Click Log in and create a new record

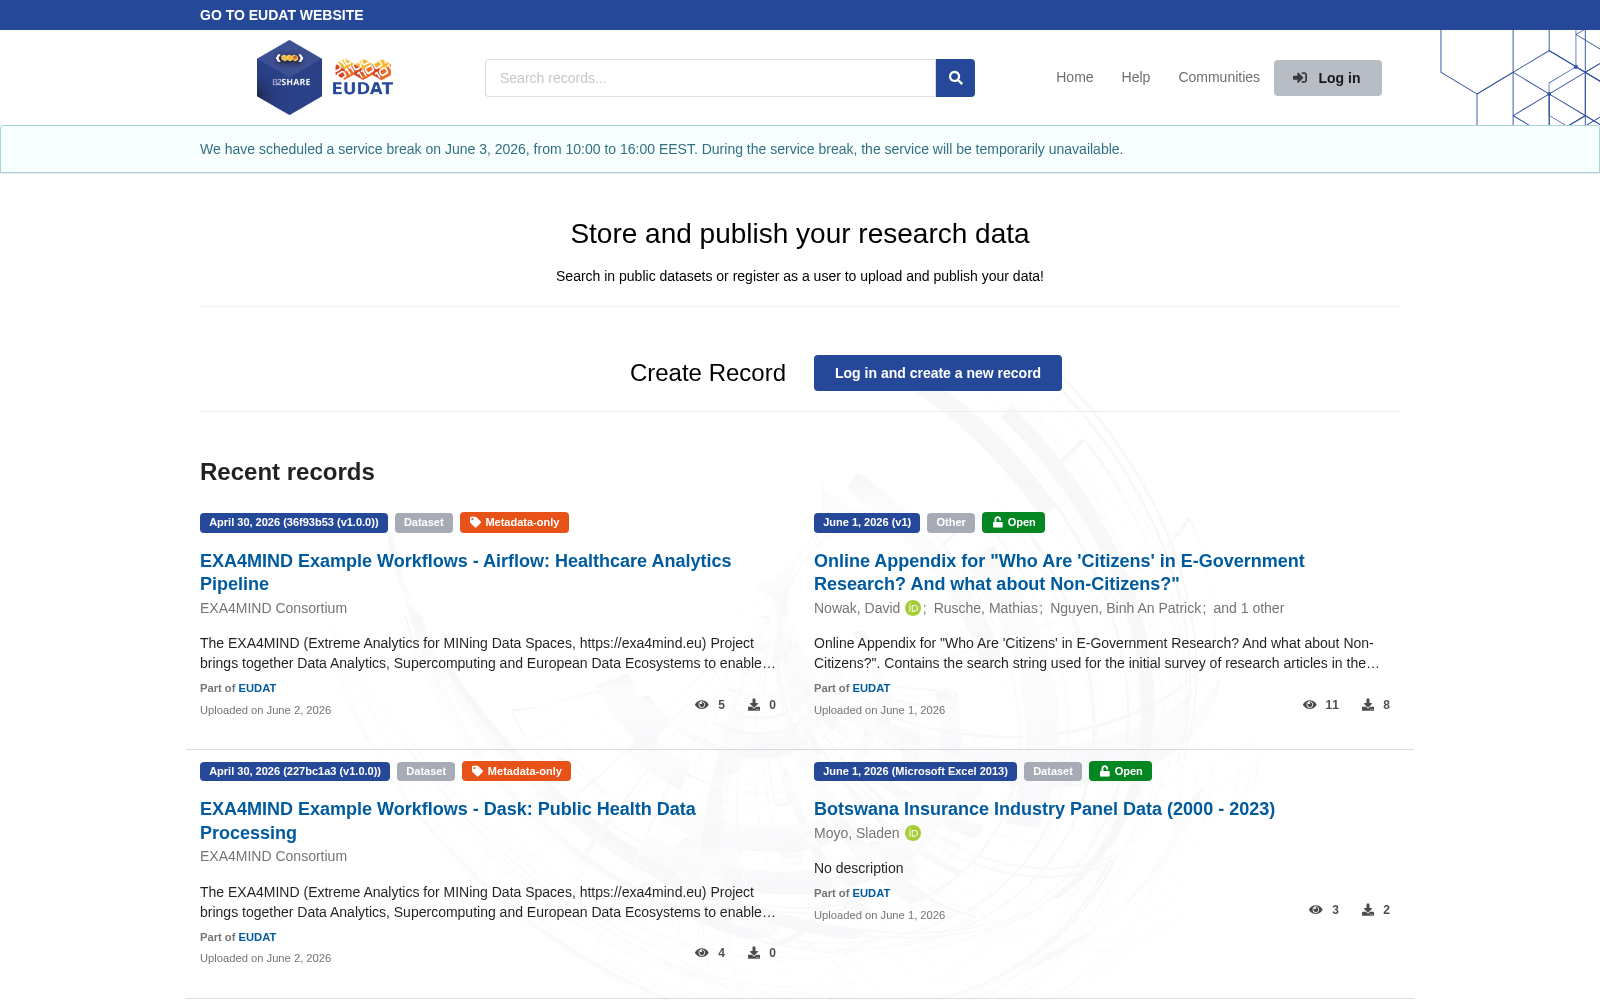937,373
